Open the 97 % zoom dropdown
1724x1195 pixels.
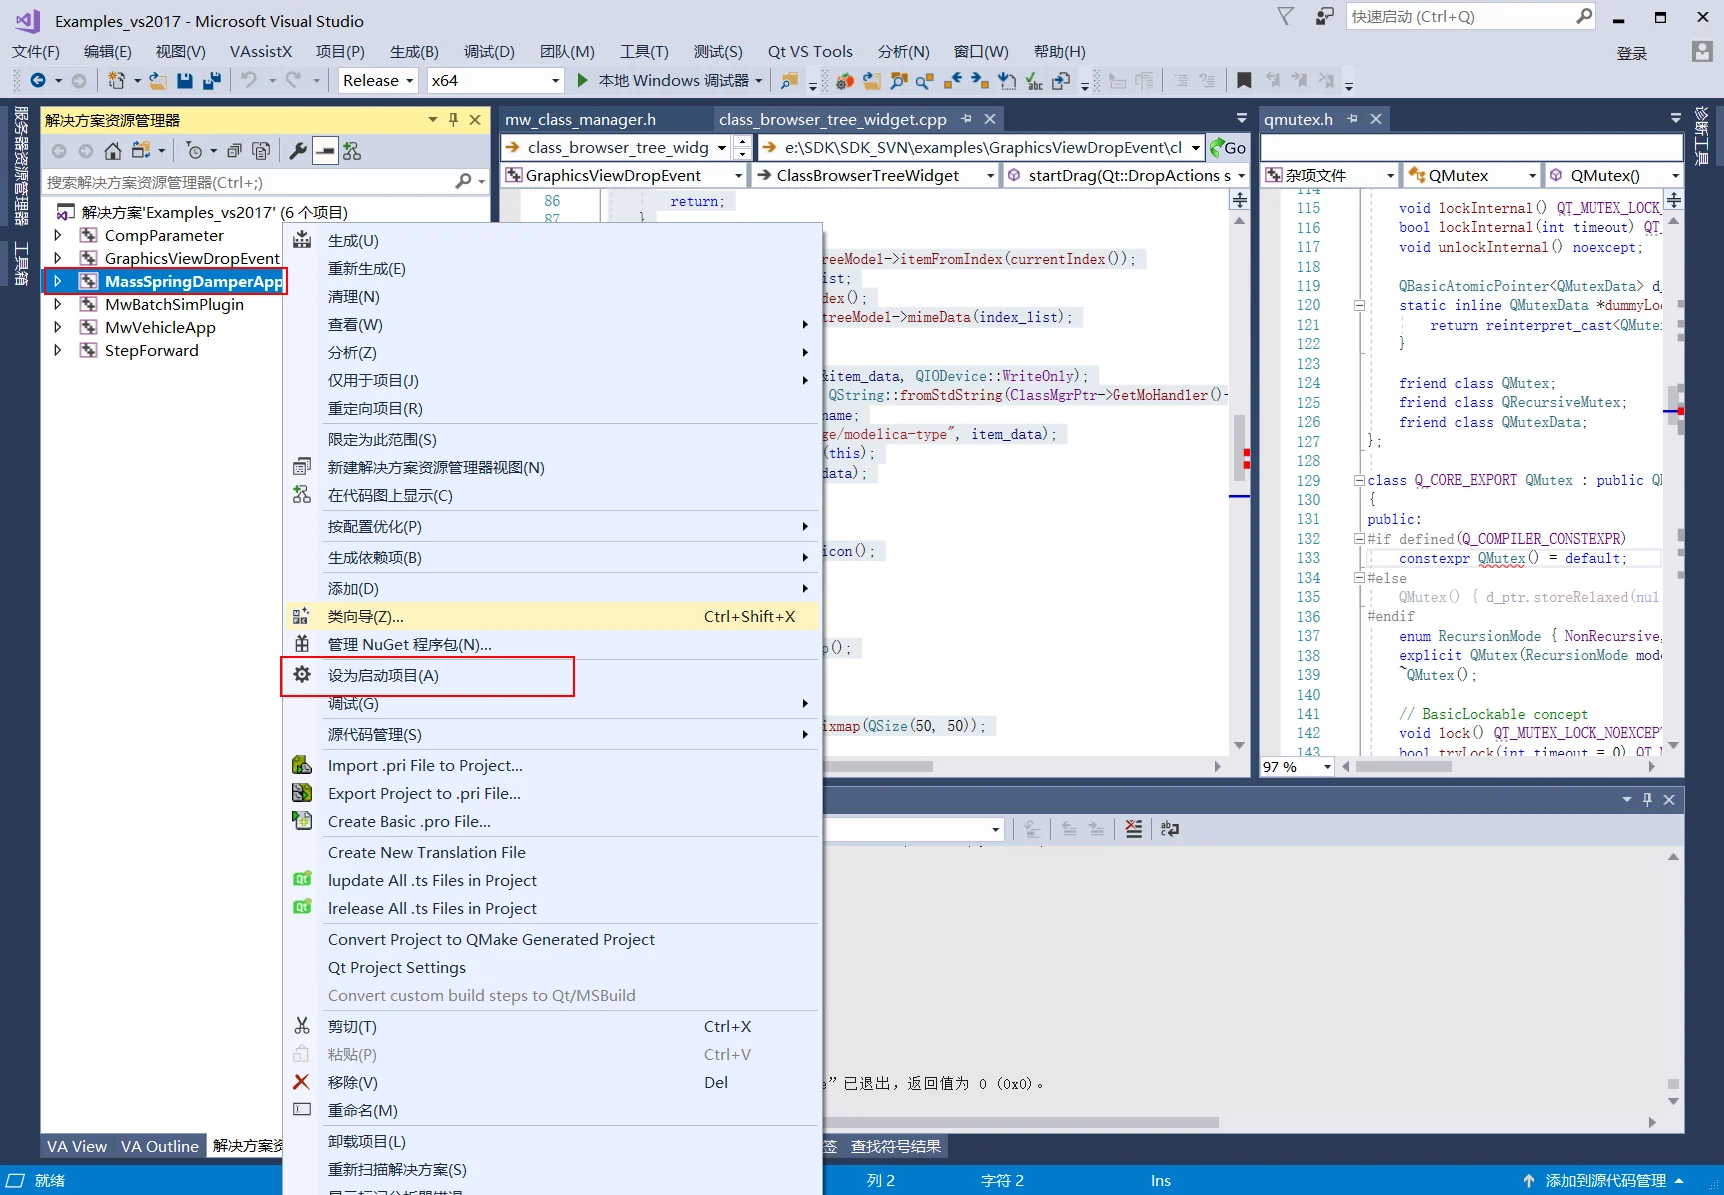coord(1297,767)
